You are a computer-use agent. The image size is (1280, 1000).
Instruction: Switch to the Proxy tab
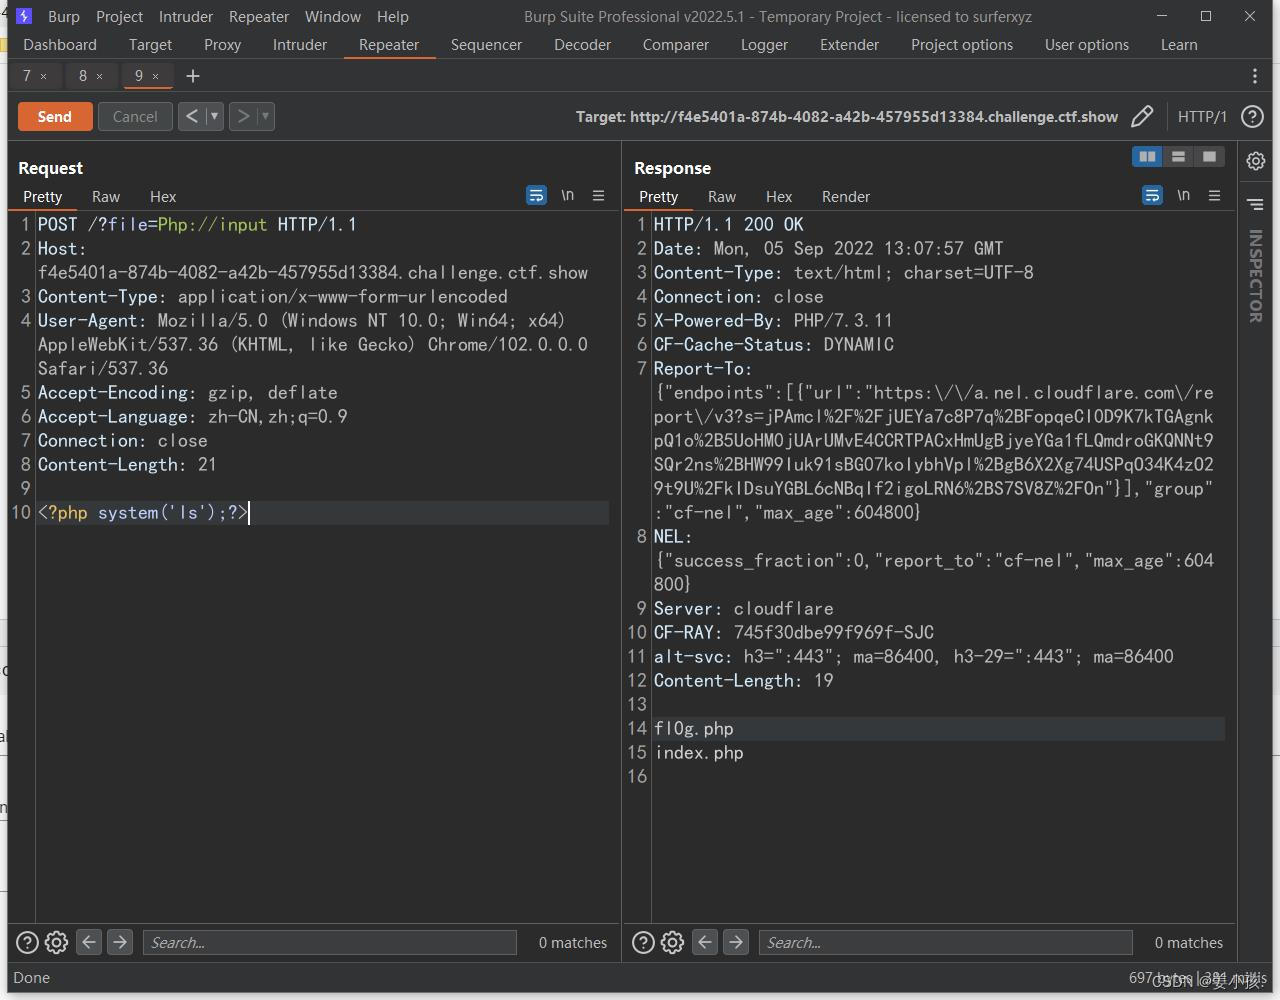[222, 45]
